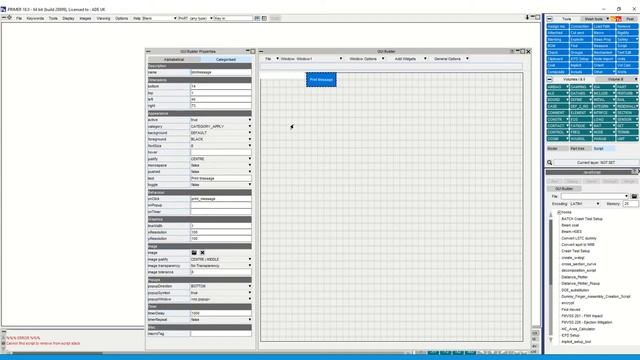Open pushed property dropdown
Viewport: 640px width, 360px height.
point(221,172)
